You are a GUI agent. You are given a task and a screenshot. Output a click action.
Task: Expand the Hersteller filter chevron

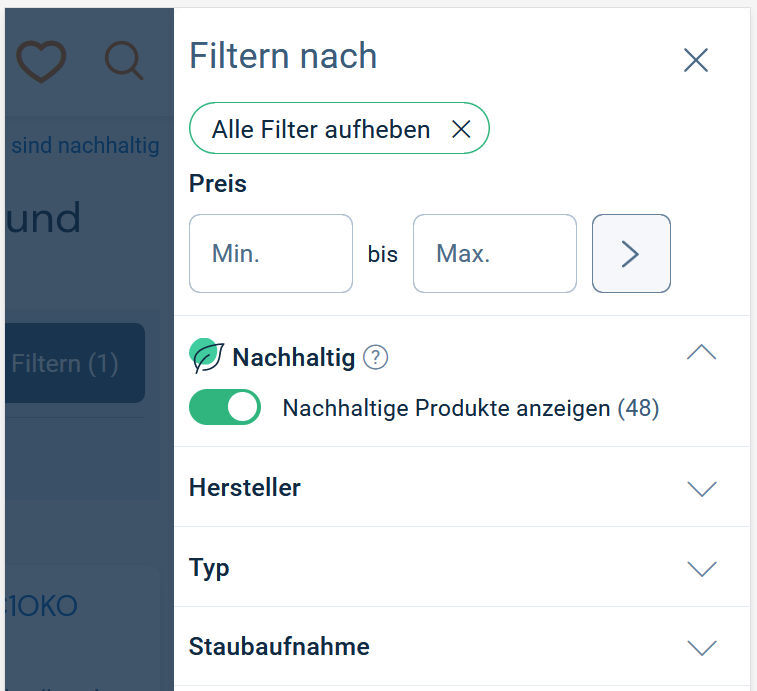pos(702,488)
